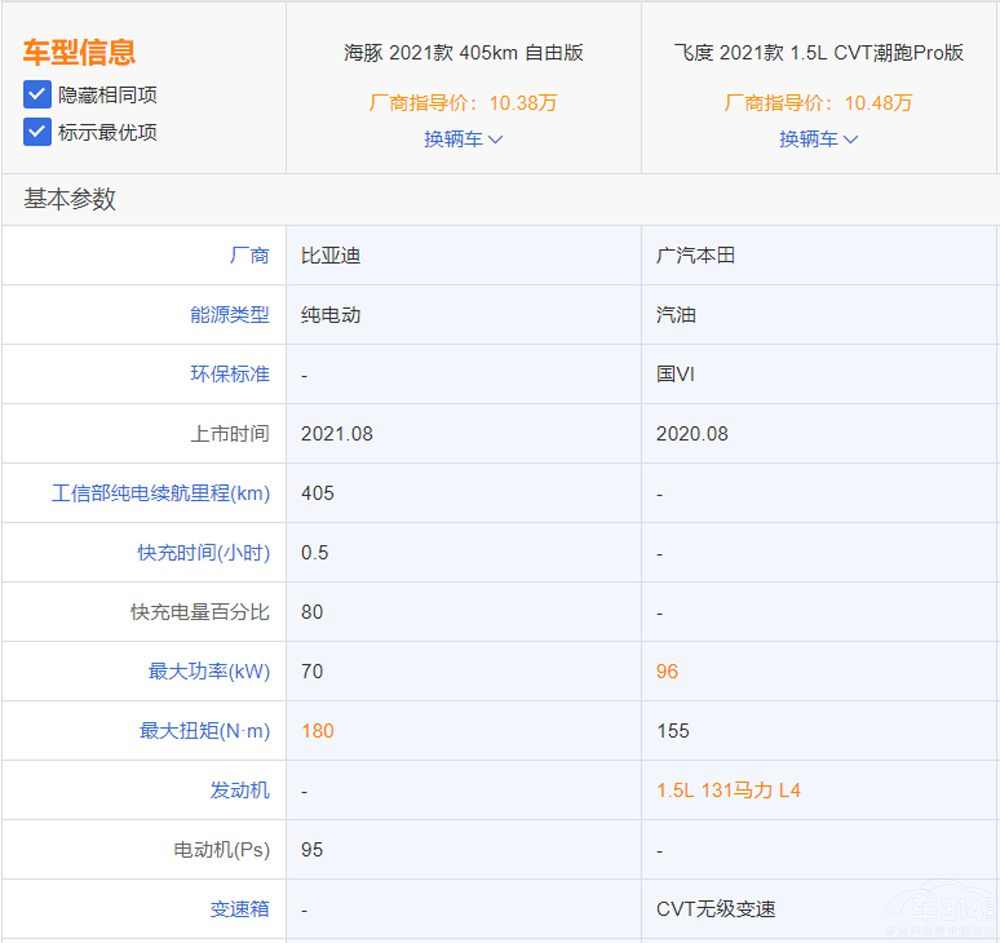Click the 基本参数 section header
1000x943 pixels.
[70, 199]
